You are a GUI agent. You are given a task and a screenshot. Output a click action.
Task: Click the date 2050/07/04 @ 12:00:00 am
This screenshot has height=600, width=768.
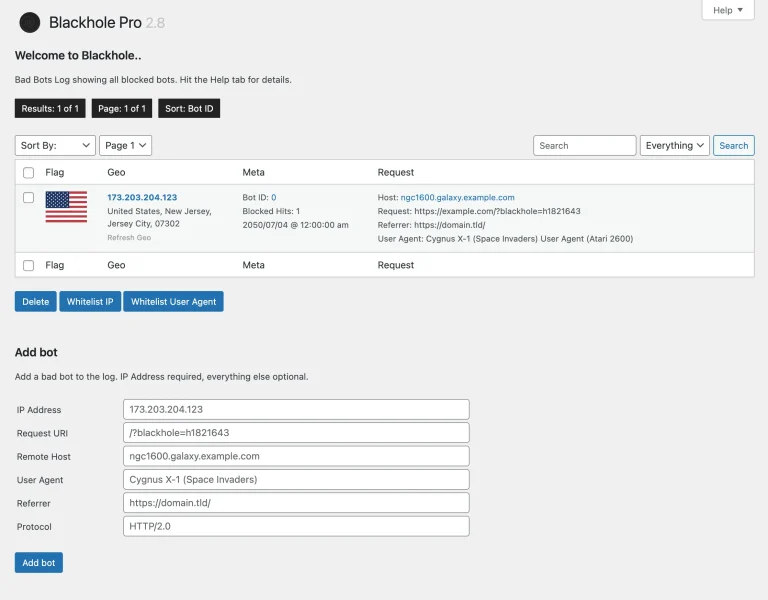[295, 225]
